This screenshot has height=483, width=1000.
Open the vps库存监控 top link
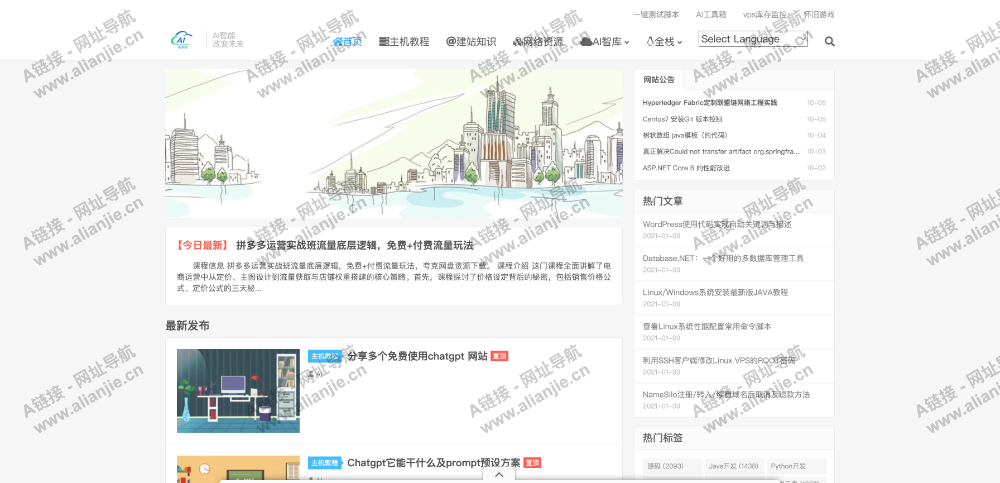[x=766, y=15]
